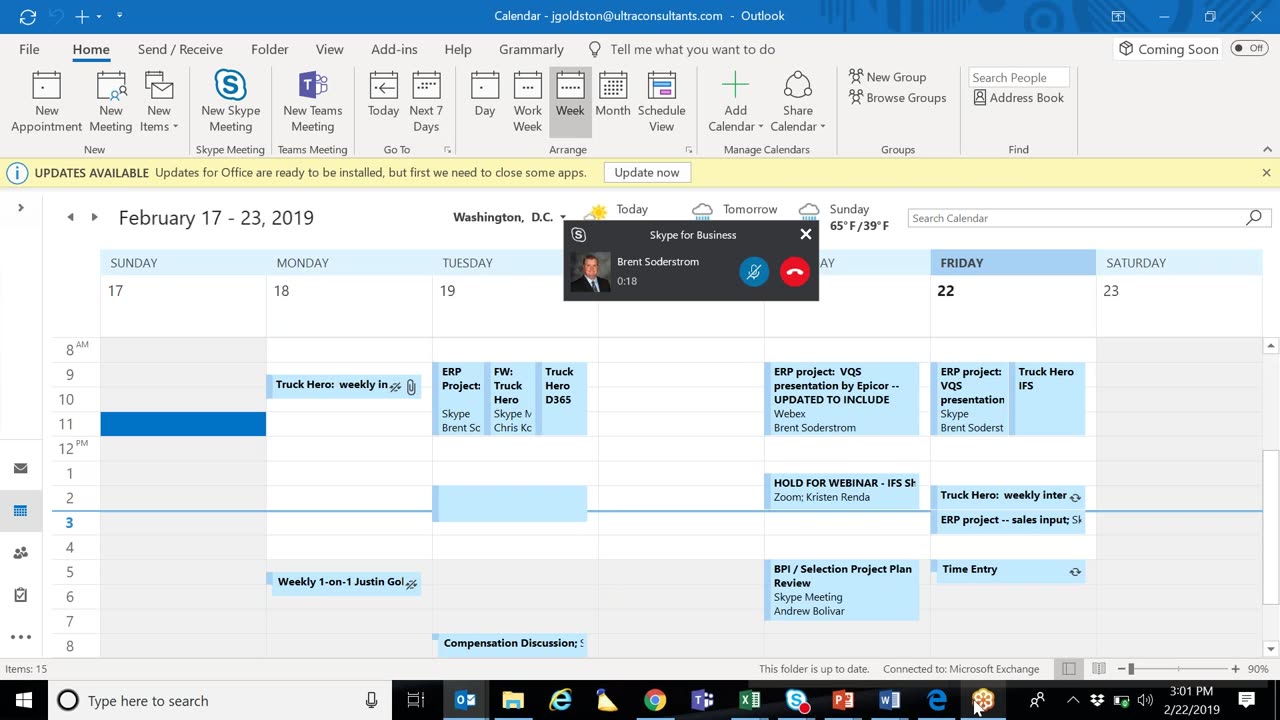Open the Share Calendar dropdown

pos(797,102)
